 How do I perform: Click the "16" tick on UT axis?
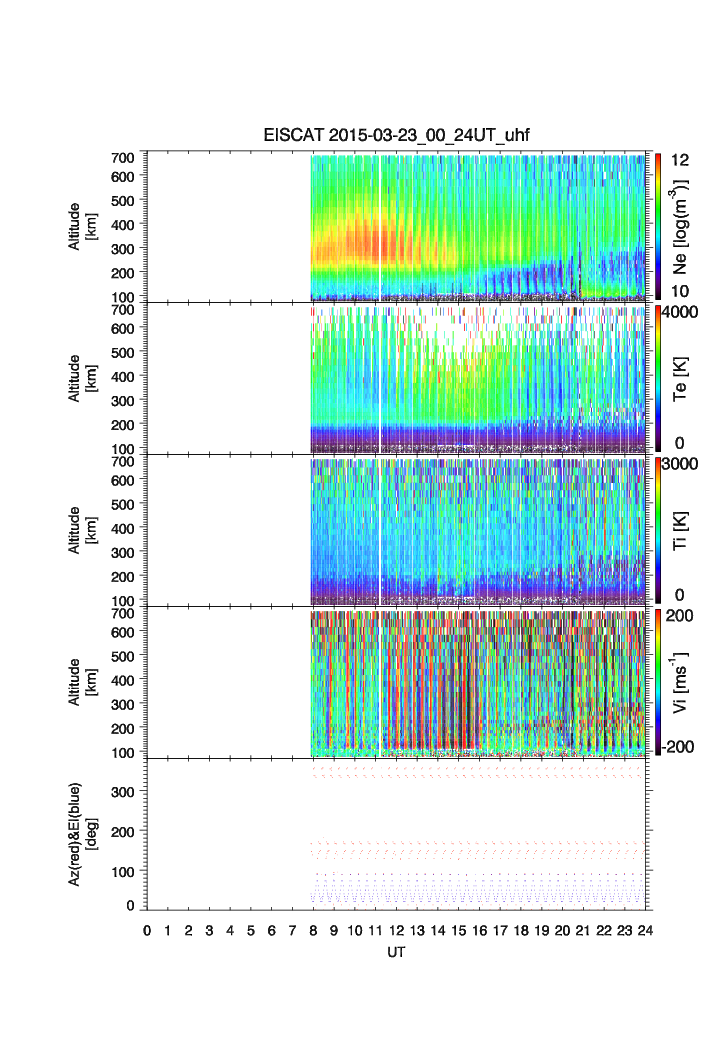pyautogui.click(x=480, y=931)
